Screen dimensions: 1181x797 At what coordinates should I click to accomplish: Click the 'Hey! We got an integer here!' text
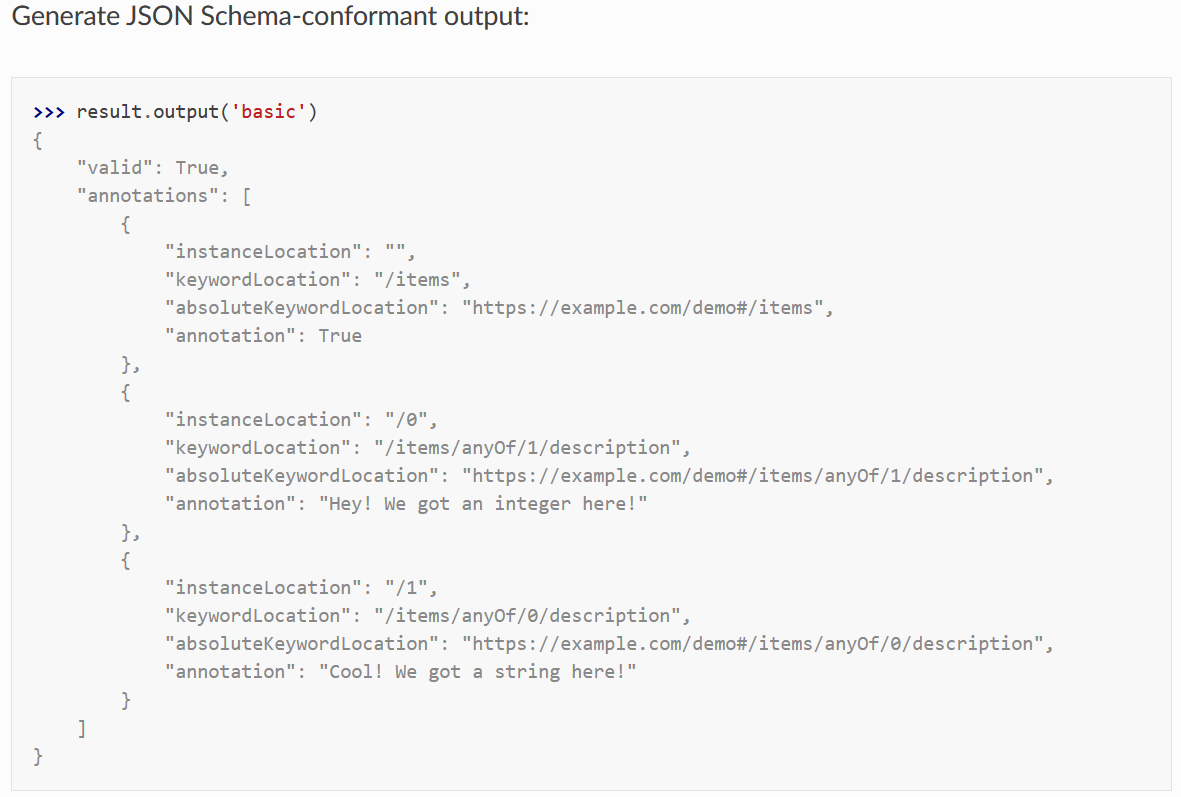(x=483, y=504)
